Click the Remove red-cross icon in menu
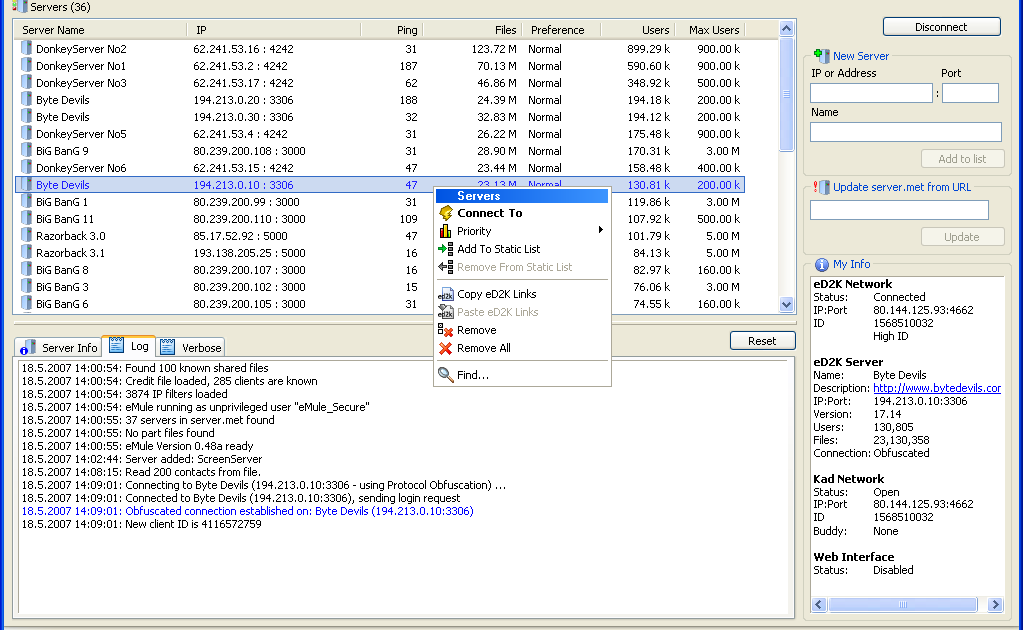This screenshot has width=1023, height=630. [446, 330]
